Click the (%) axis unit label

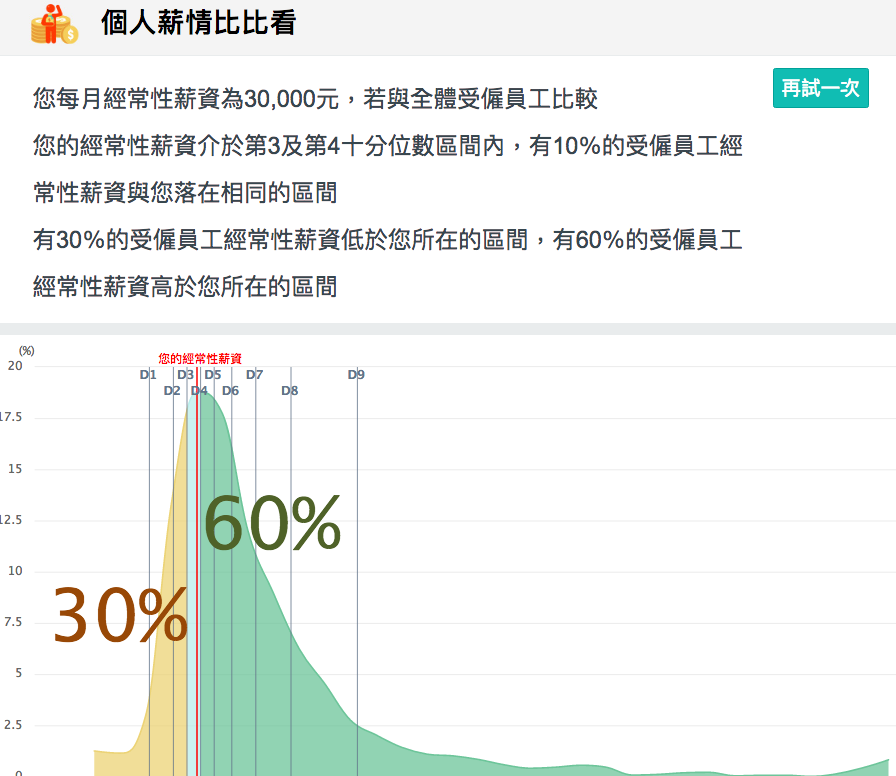[x=27, y=350]
